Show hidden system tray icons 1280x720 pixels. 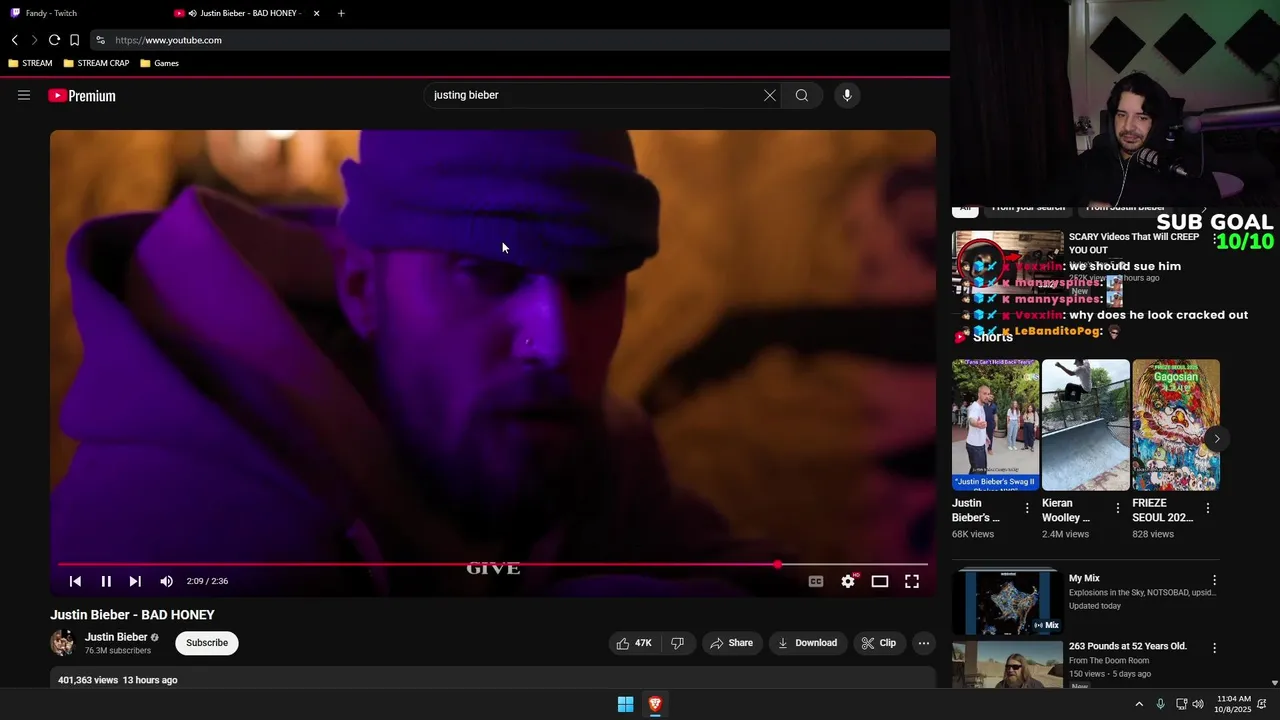coord(1138,704)
